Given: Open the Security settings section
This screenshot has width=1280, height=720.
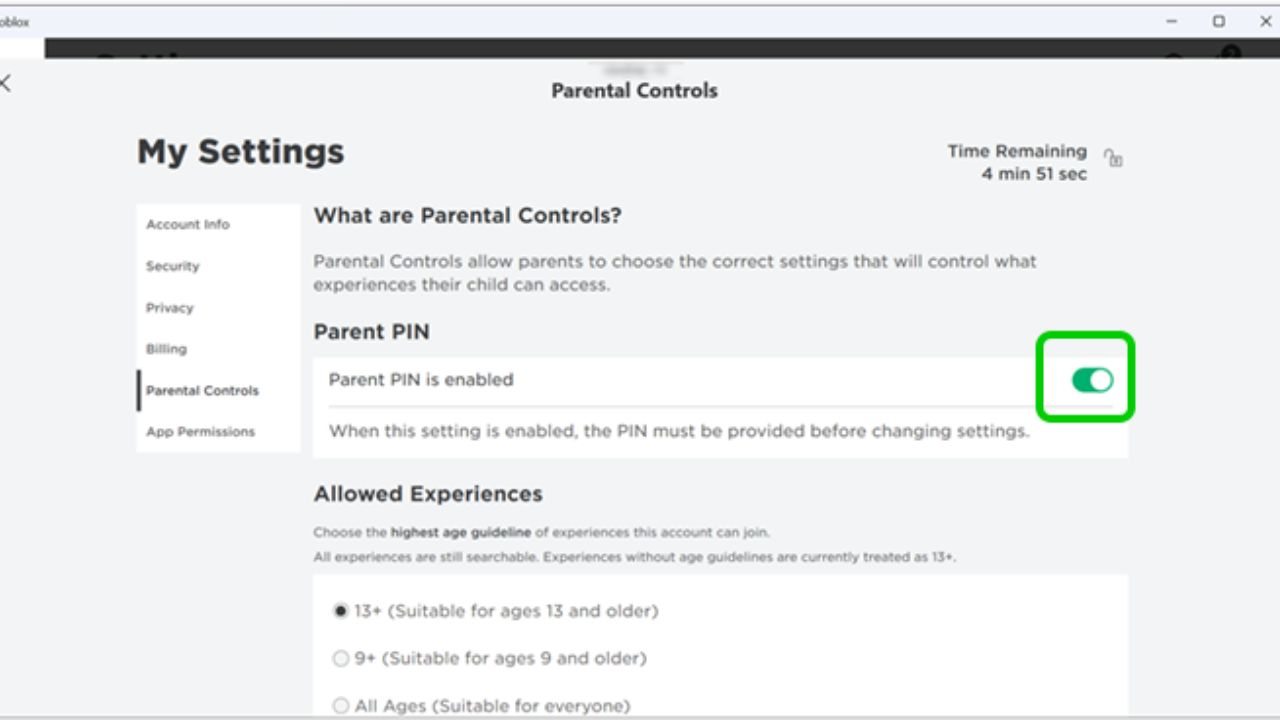Looking at the screenshot, I should (172, 266).
